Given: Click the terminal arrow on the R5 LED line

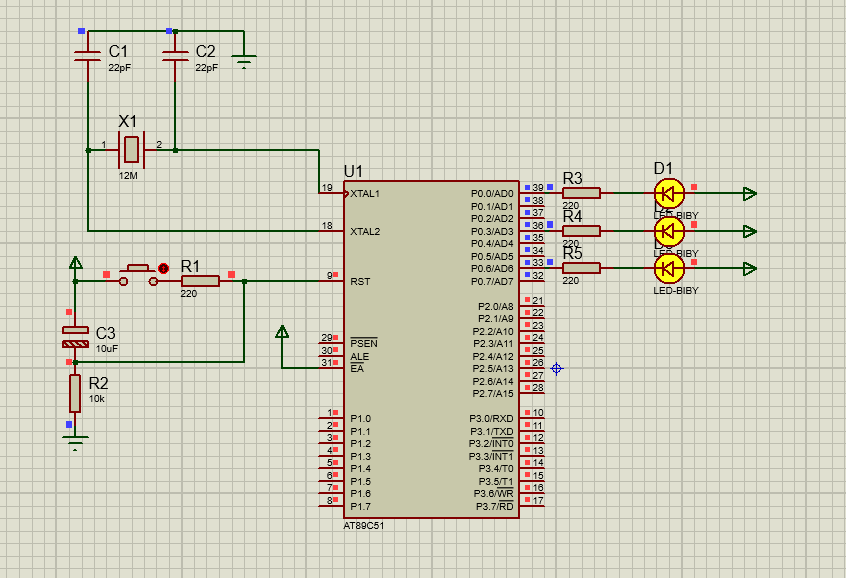Looking at the screenshot, I should 749,268.
